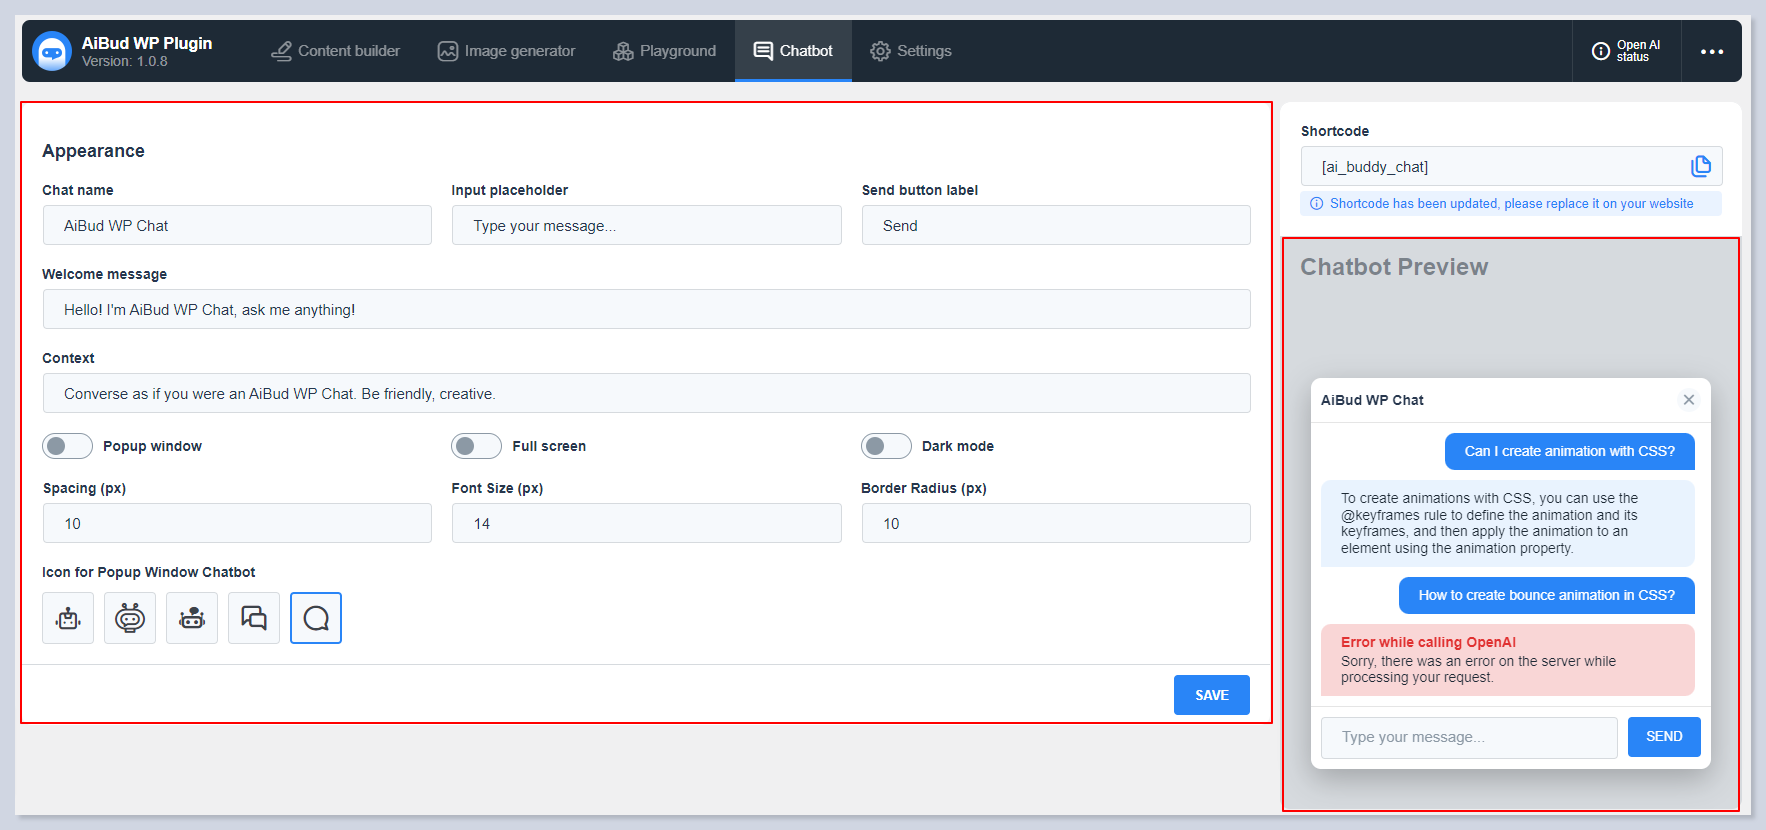
Task: Click the Font Size (px) field
Action: tap(646, 523)
